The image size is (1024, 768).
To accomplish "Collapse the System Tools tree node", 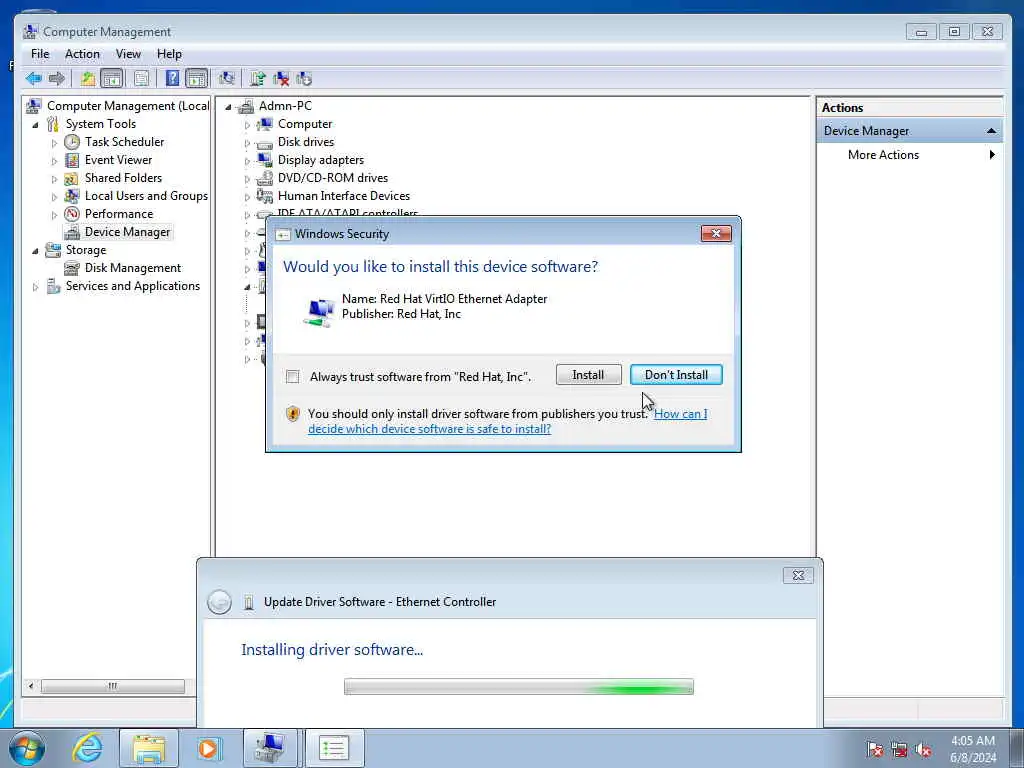I will click(x=35, y=125).
